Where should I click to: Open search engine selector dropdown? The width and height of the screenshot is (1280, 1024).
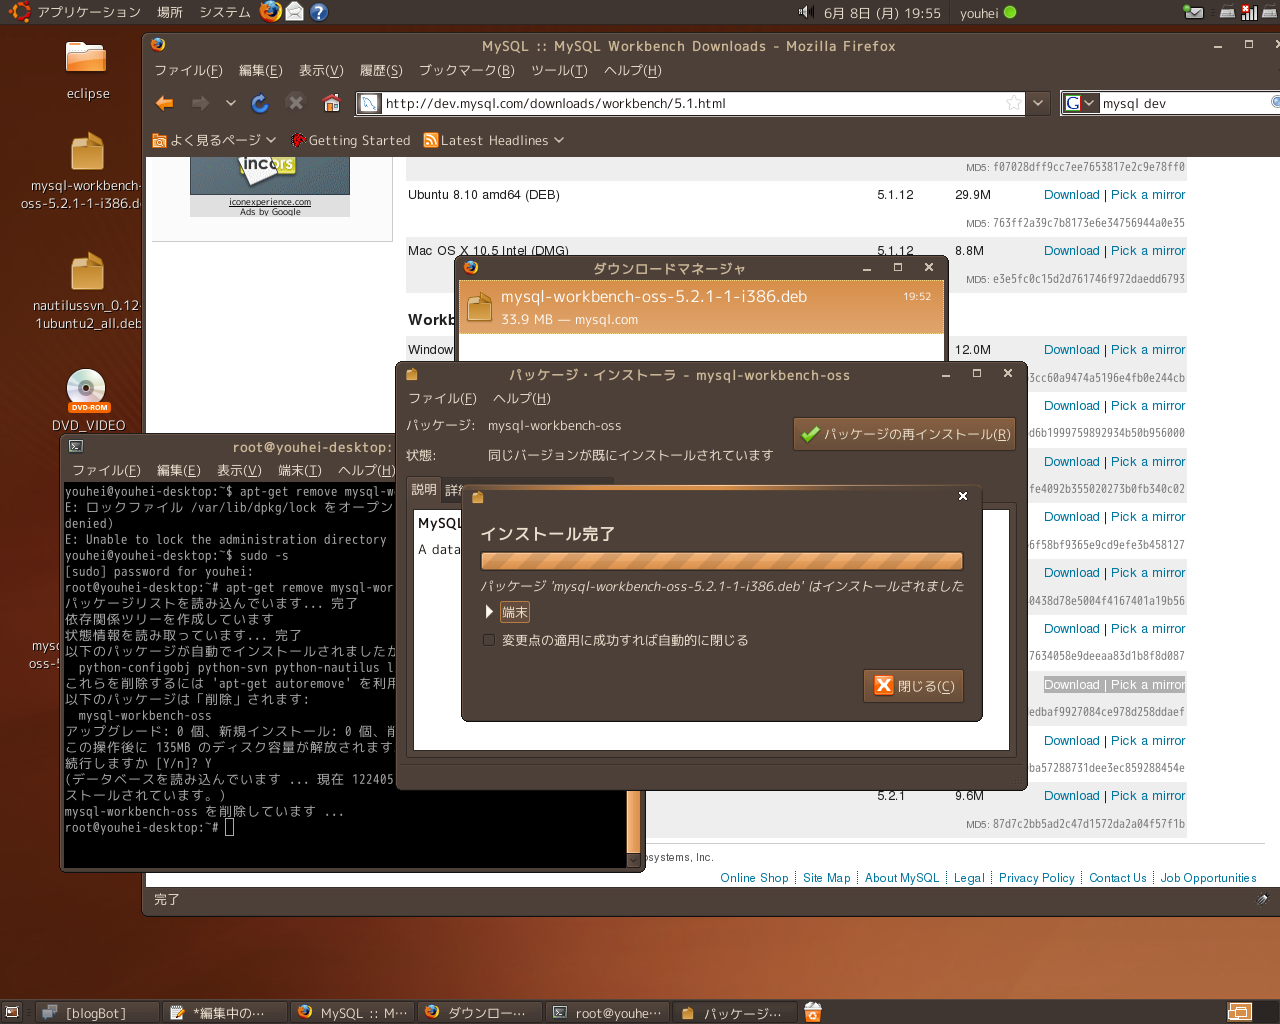coord(1081,103)
